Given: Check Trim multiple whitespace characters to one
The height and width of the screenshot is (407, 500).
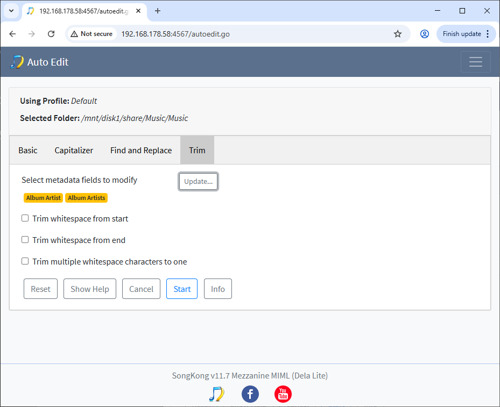Looking at the screenshot, I should click(25, 261).
